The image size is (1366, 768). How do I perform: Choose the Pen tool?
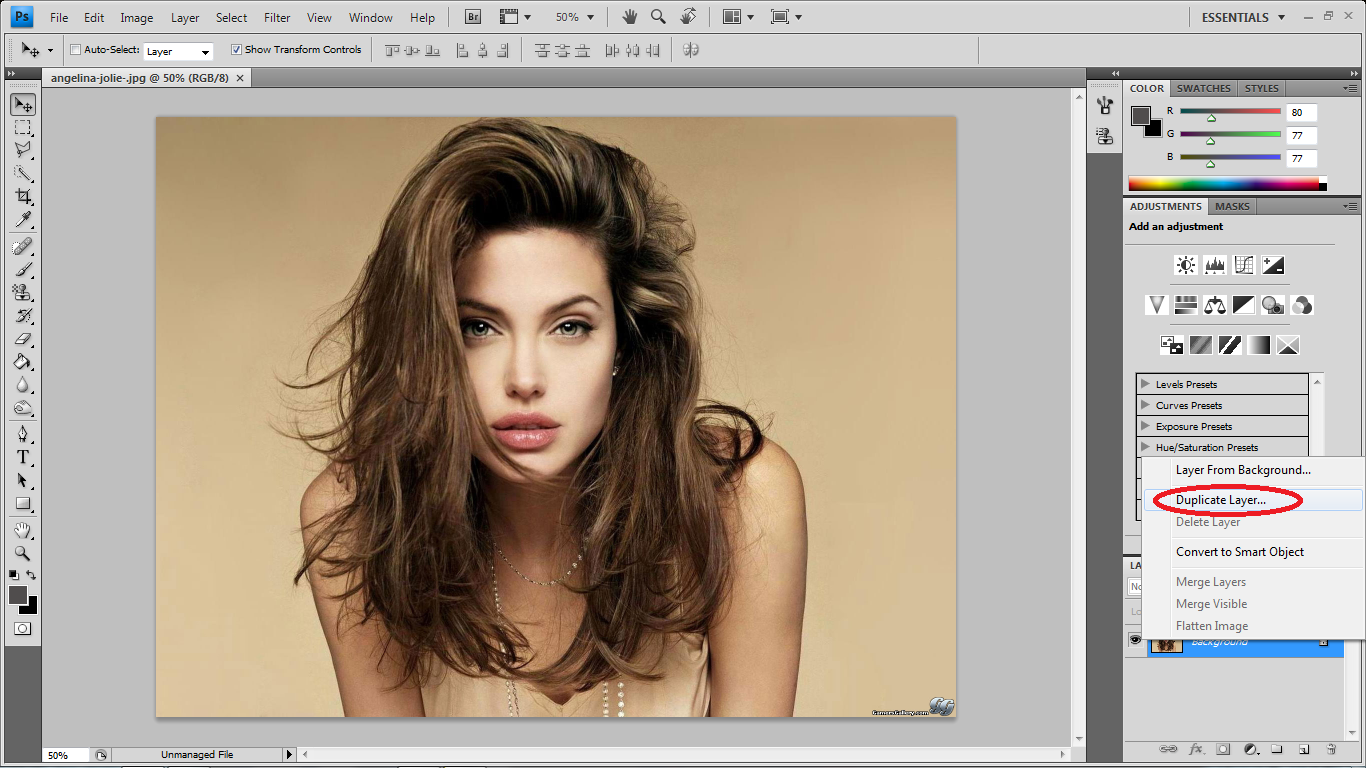click(23, 434)
